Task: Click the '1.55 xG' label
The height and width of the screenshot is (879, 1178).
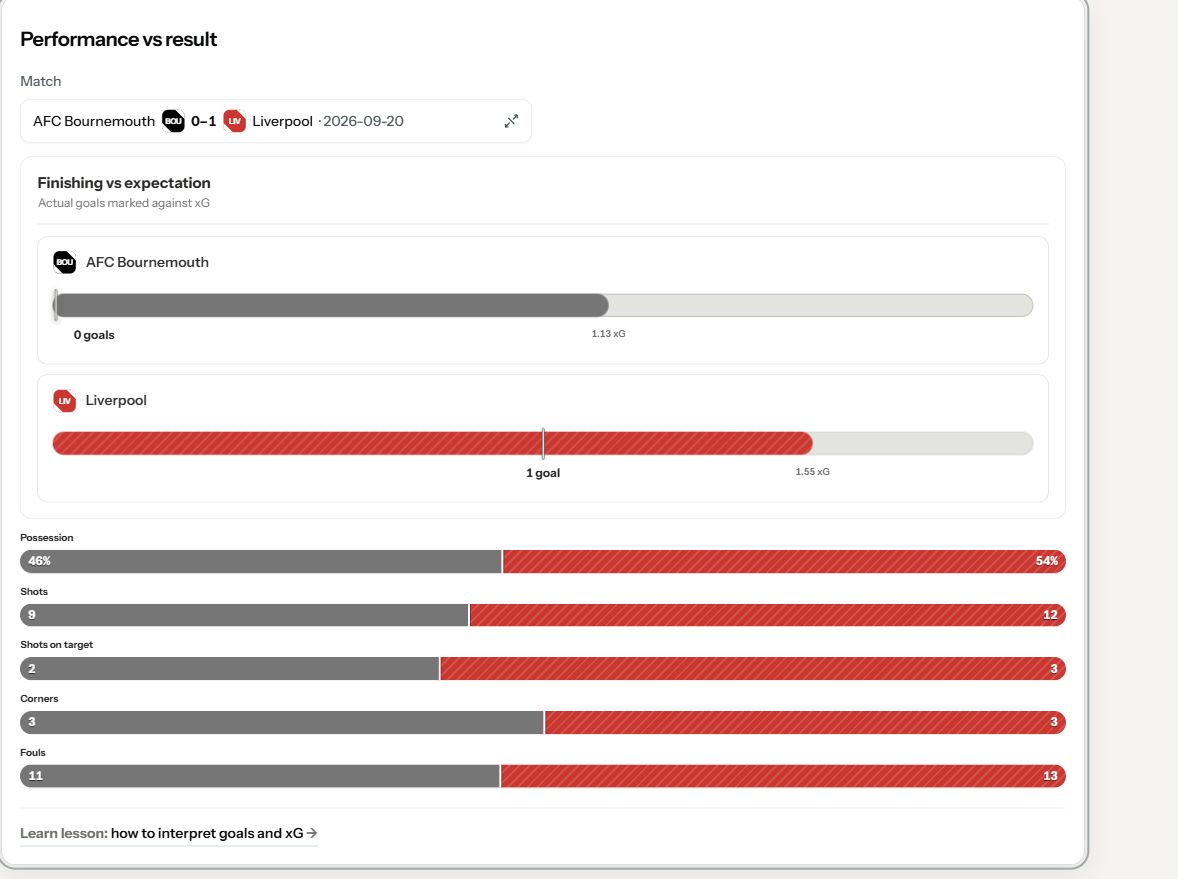Action: coord(812,472)
